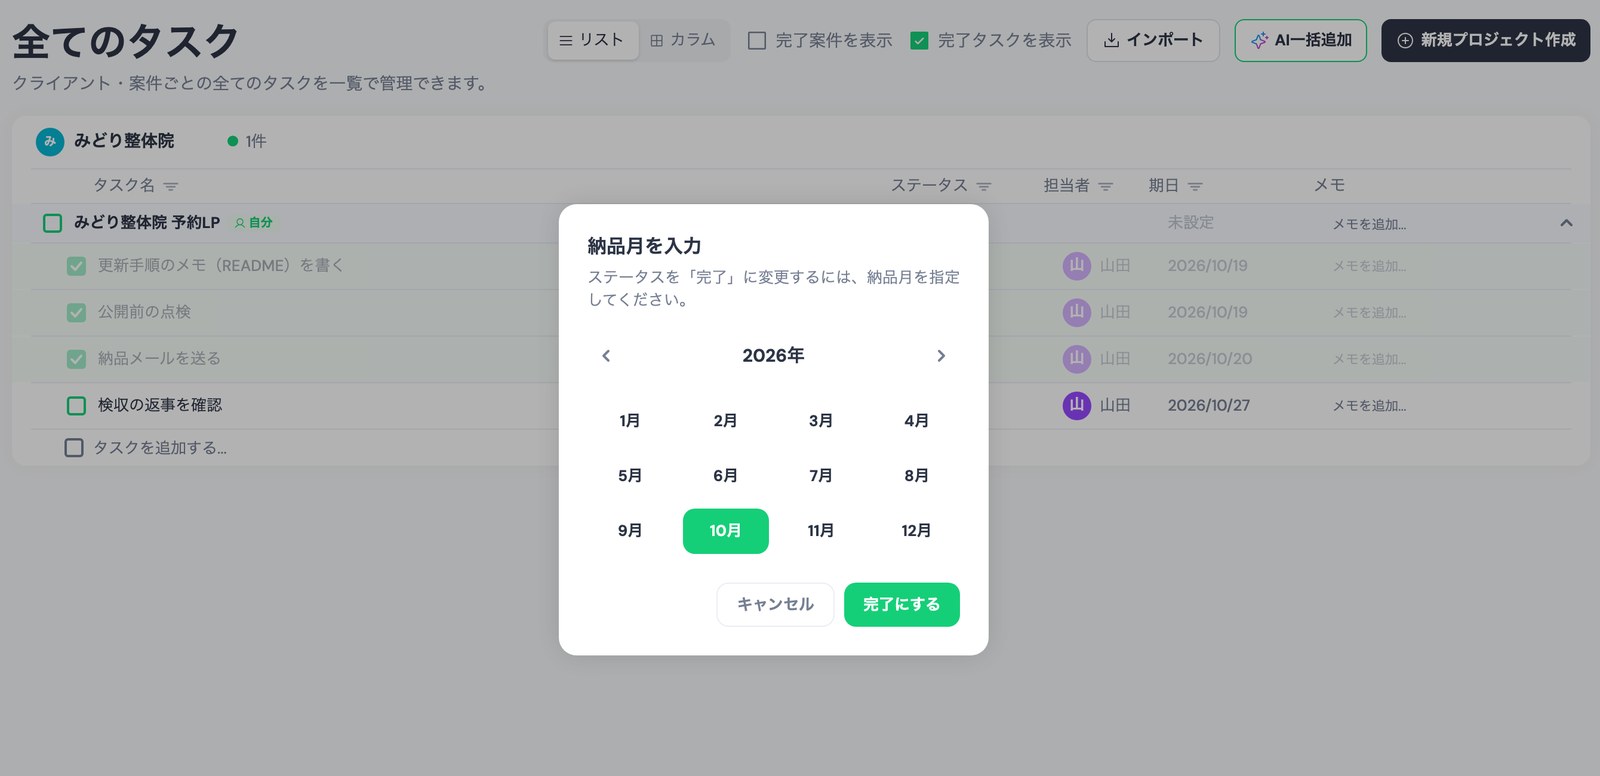Viewport: 1600px width, 776px height.
Task: Select 9月 in the month picker
Action: [630, 531]
